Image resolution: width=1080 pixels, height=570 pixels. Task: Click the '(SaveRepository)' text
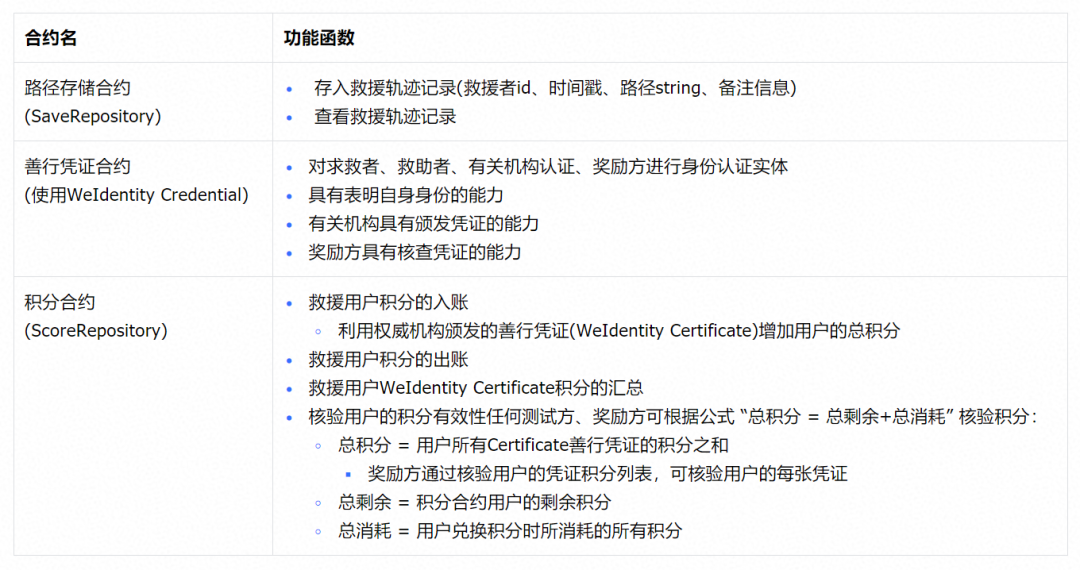coord(92,116)
